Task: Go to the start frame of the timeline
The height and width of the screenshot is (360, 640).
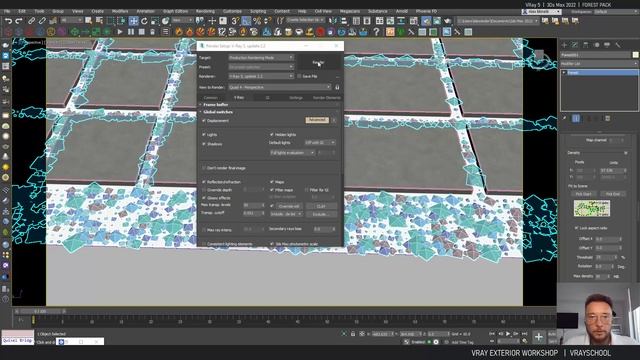Action: tap(492, 334)
